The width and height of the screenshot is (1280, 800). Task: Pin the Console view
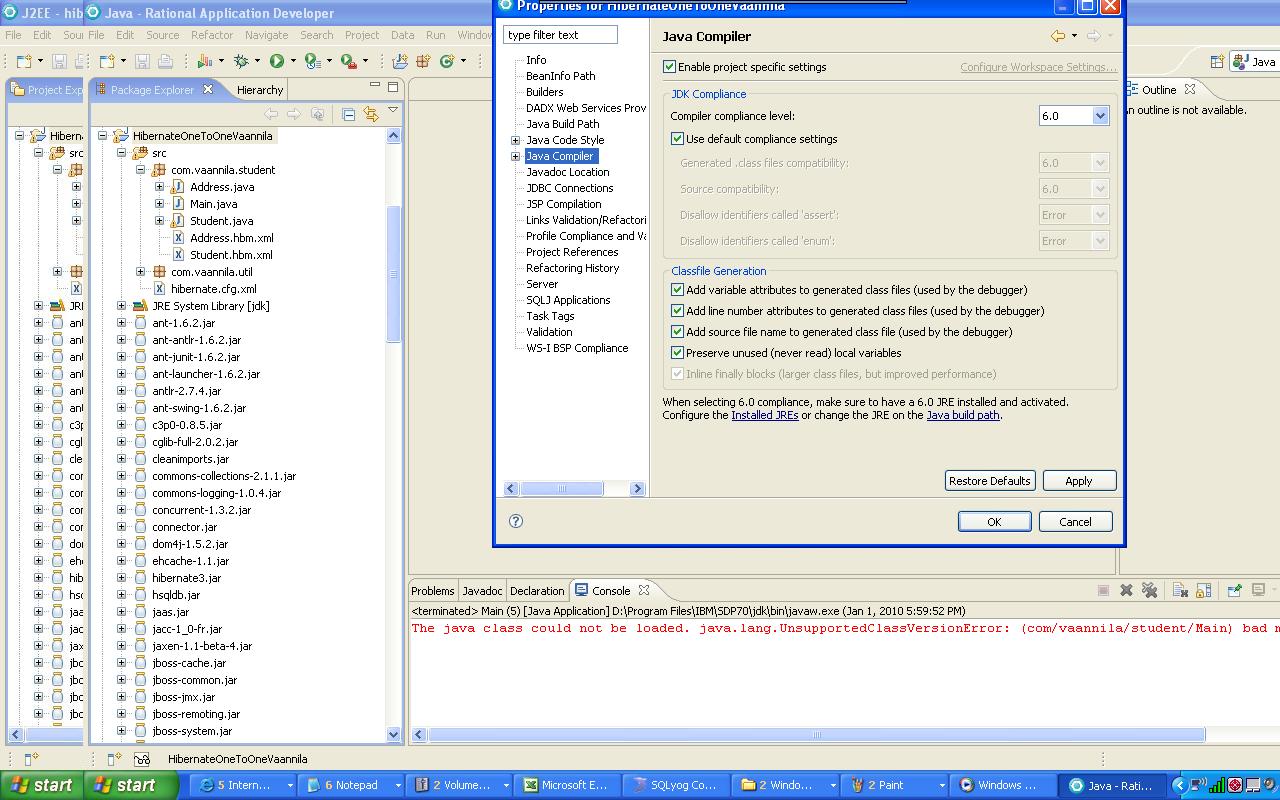[1236, 590]
